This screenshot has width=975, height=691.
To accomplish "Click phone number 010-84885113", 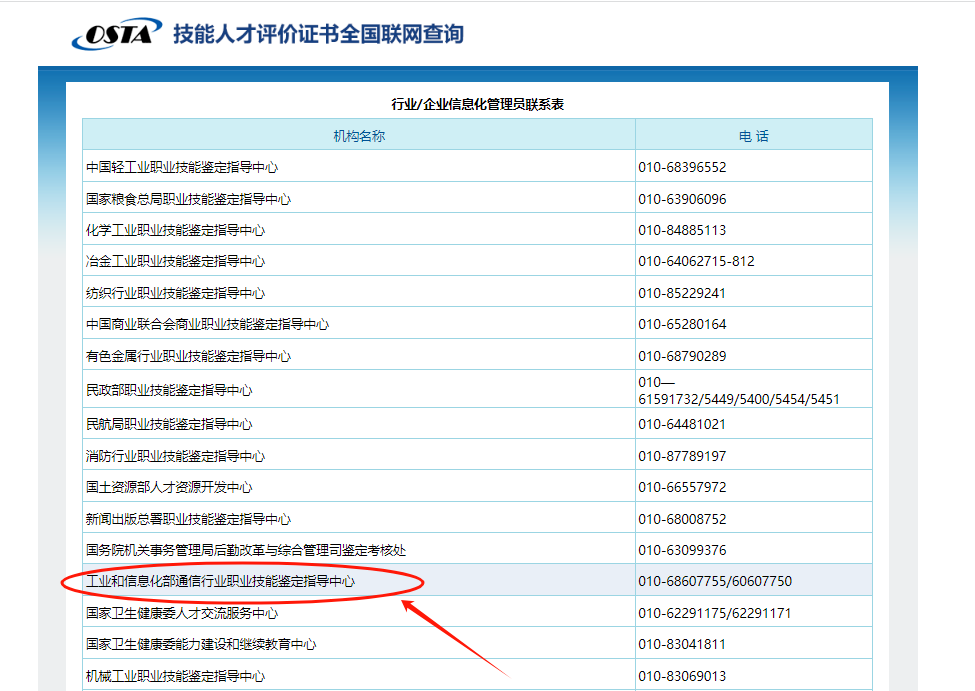I will point(682,230).
